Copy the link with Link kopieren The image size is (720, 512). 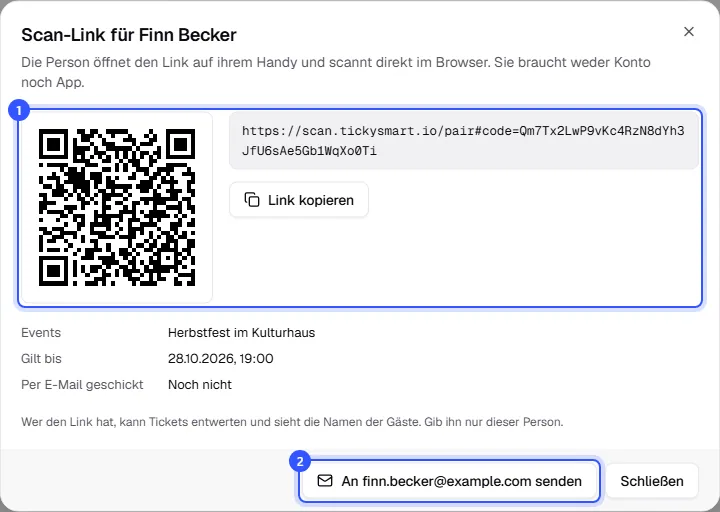tap(299, 200)
